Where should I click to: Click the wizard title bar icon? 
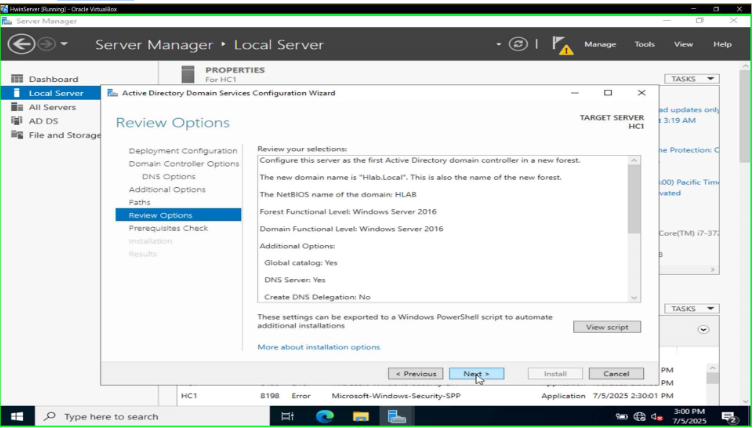pos(113,93)
